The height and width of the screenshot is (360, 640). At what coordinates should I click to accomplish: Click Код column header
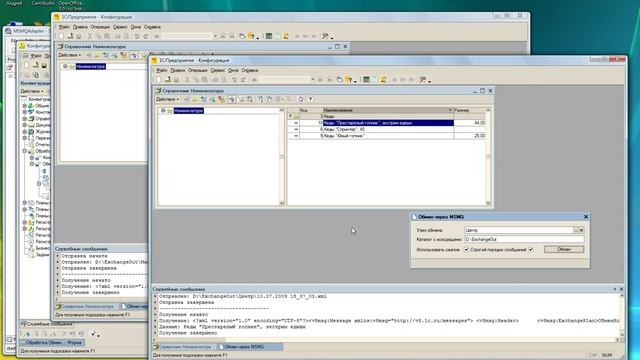click(311, 110)
